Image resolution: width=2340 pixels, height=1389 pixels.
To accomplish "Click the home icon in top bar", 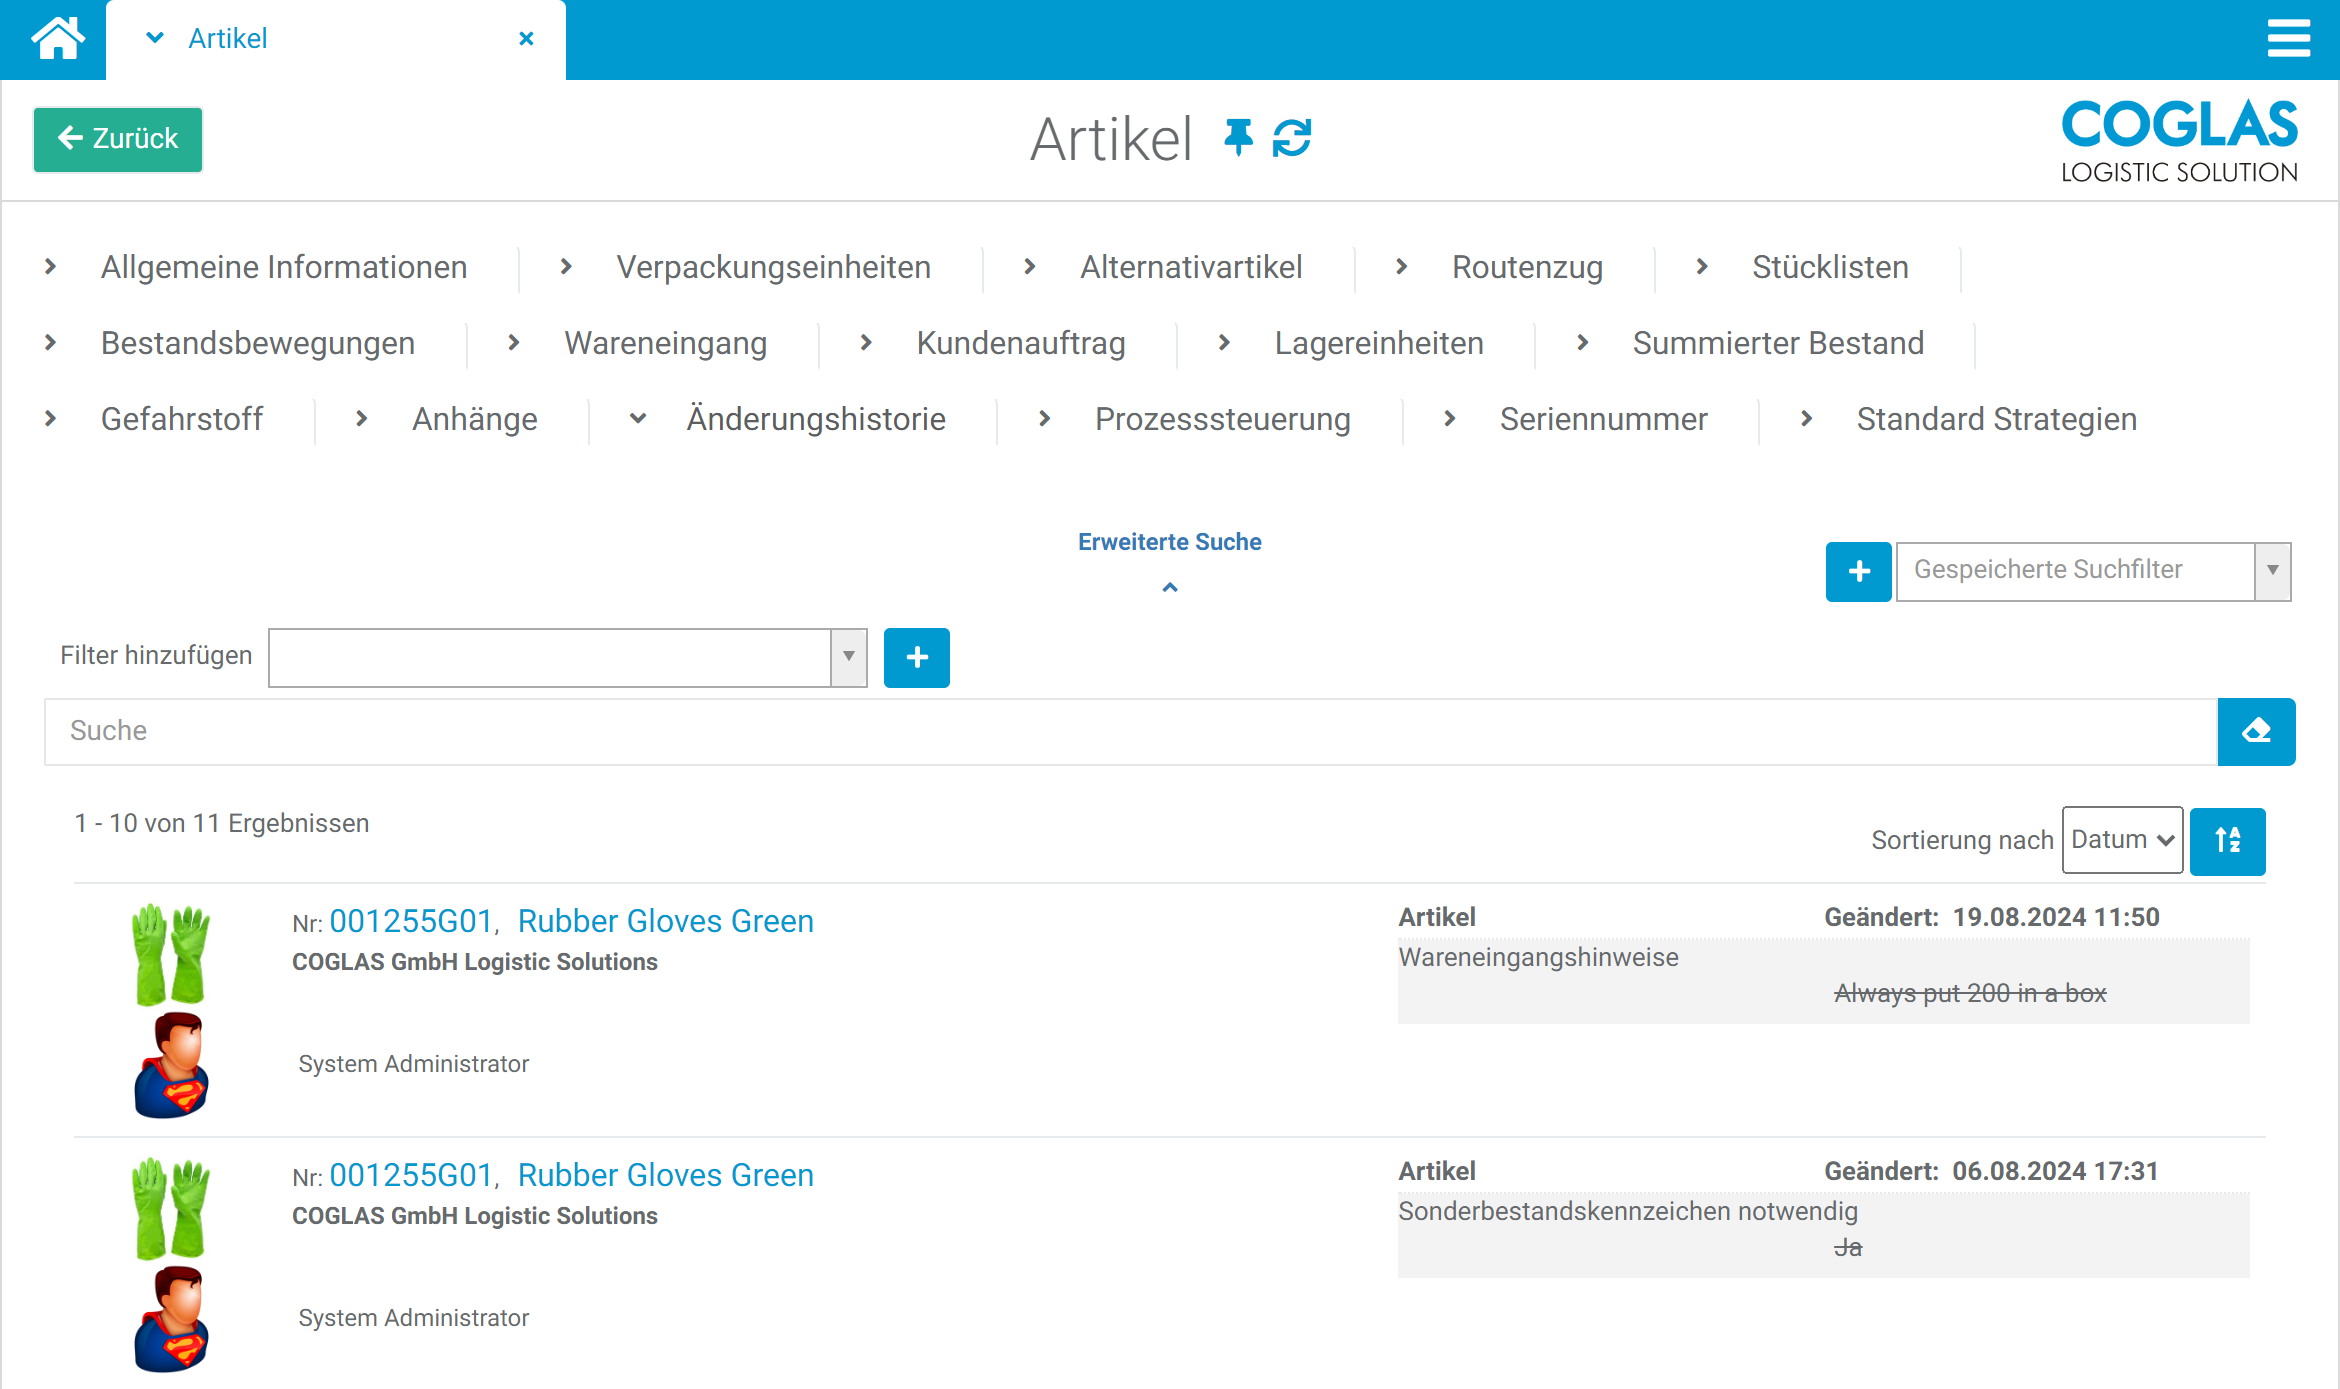I will (x=57, y=38).
